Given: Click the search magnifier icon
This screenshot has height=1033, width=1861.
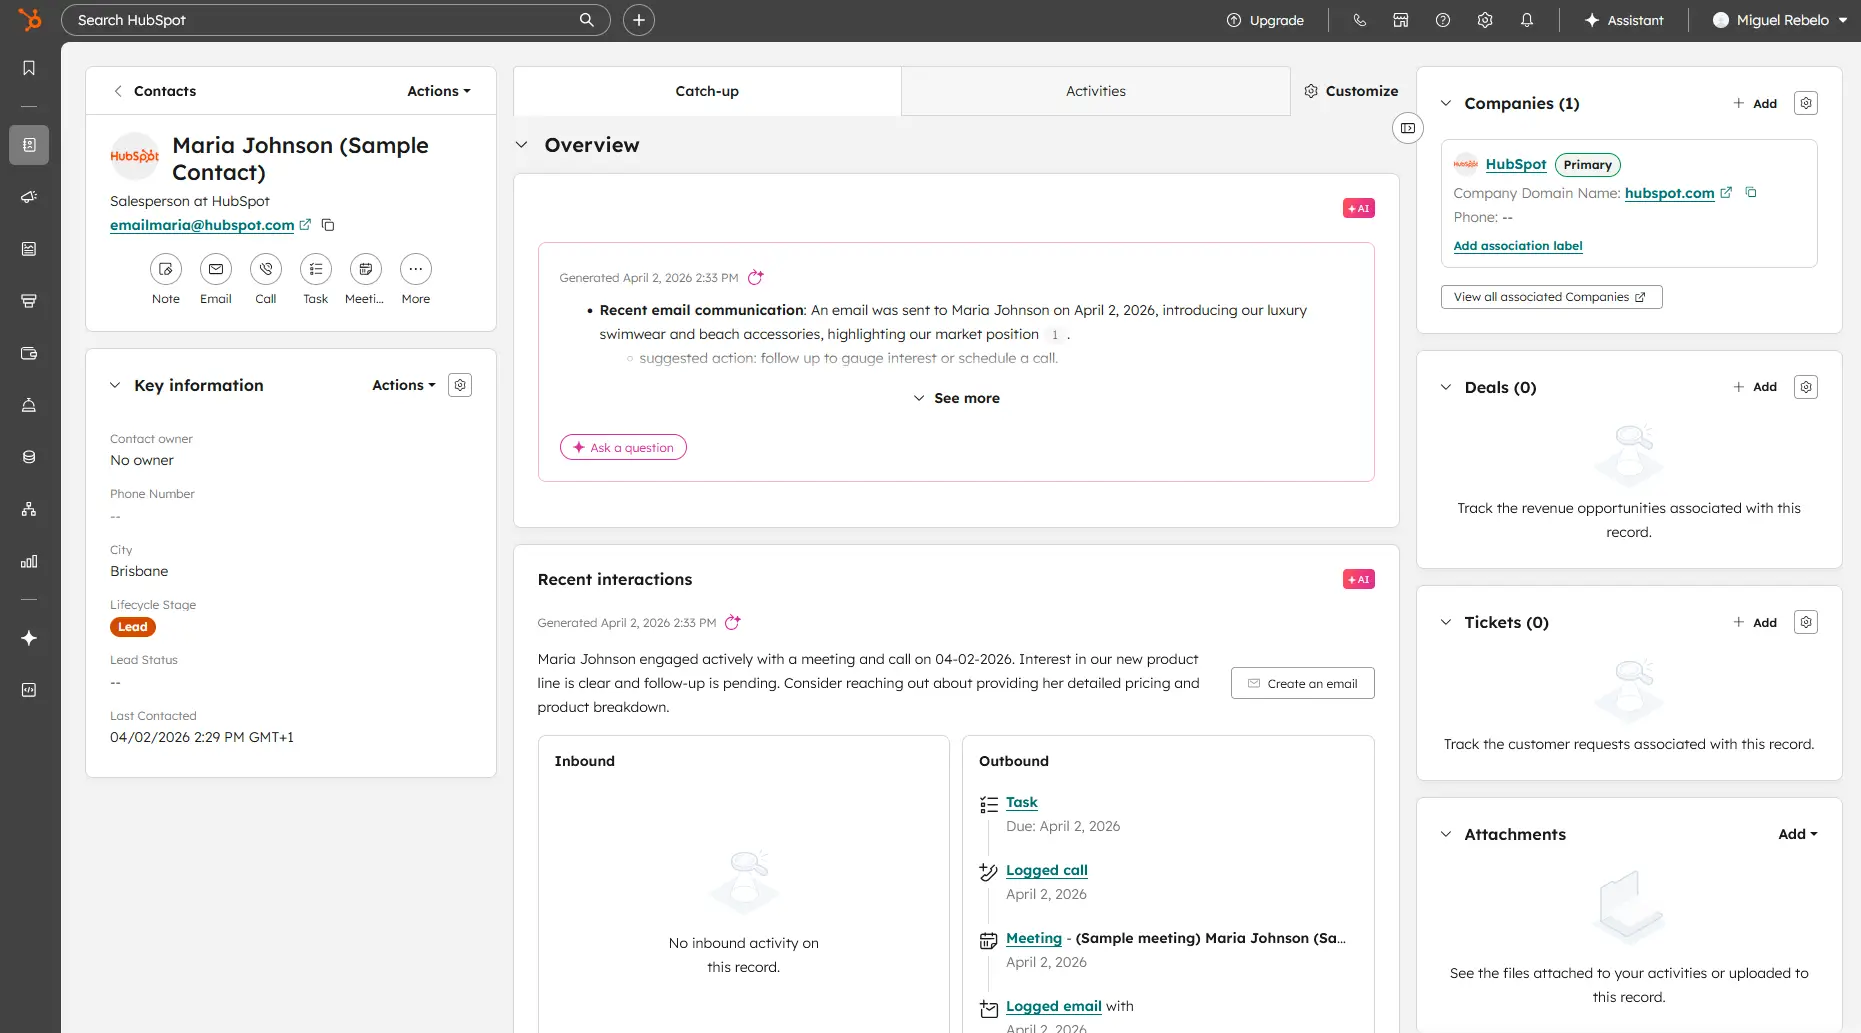Looking at the screenshot, I should click(587, 20).
